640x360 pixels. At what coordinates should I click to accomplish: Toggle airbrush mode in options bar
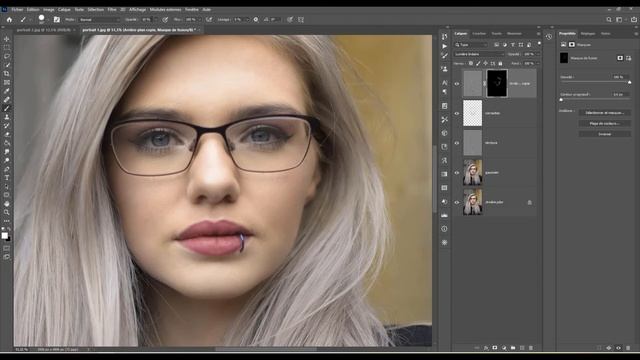(209, 20)
